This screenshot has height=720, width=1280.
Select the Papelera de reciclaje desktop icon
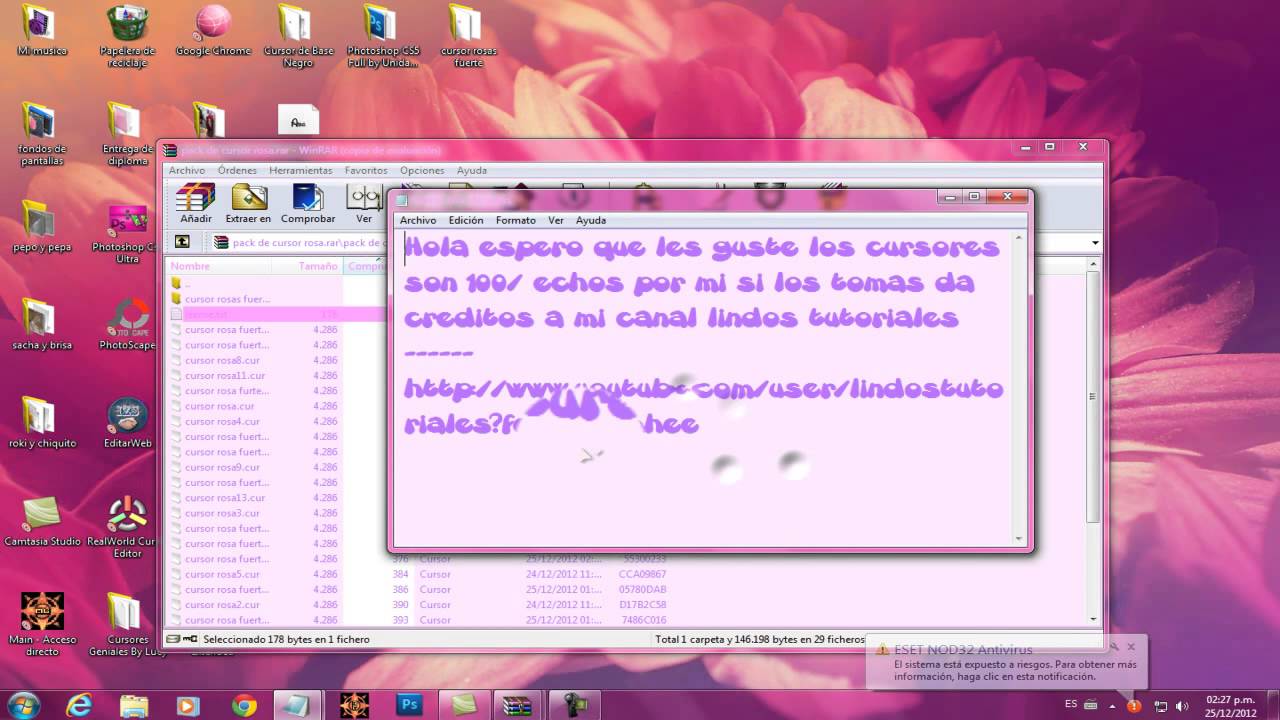(x=127, y=37)
